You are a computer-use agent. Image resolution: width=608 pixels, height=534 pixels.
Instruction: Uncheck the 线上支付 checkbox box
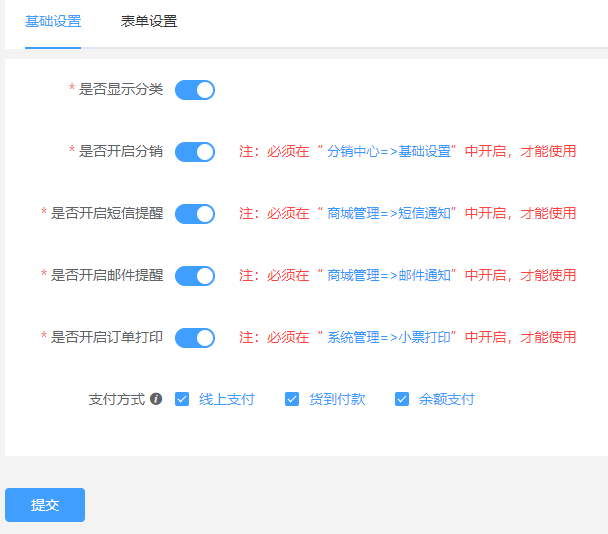coord(182,400)
